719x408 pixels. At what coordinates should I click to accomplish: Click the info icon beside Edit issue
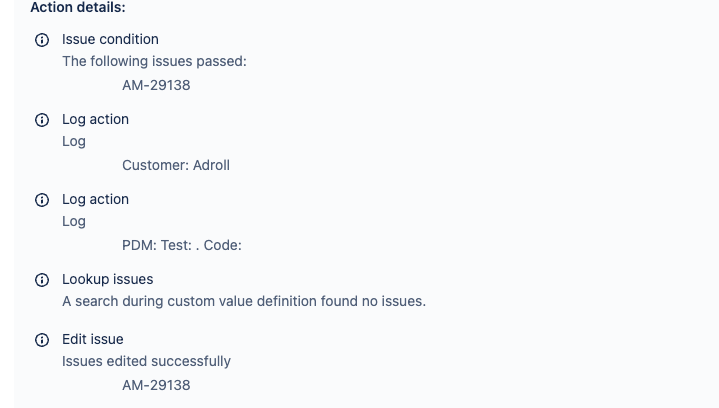pos(42,340)
